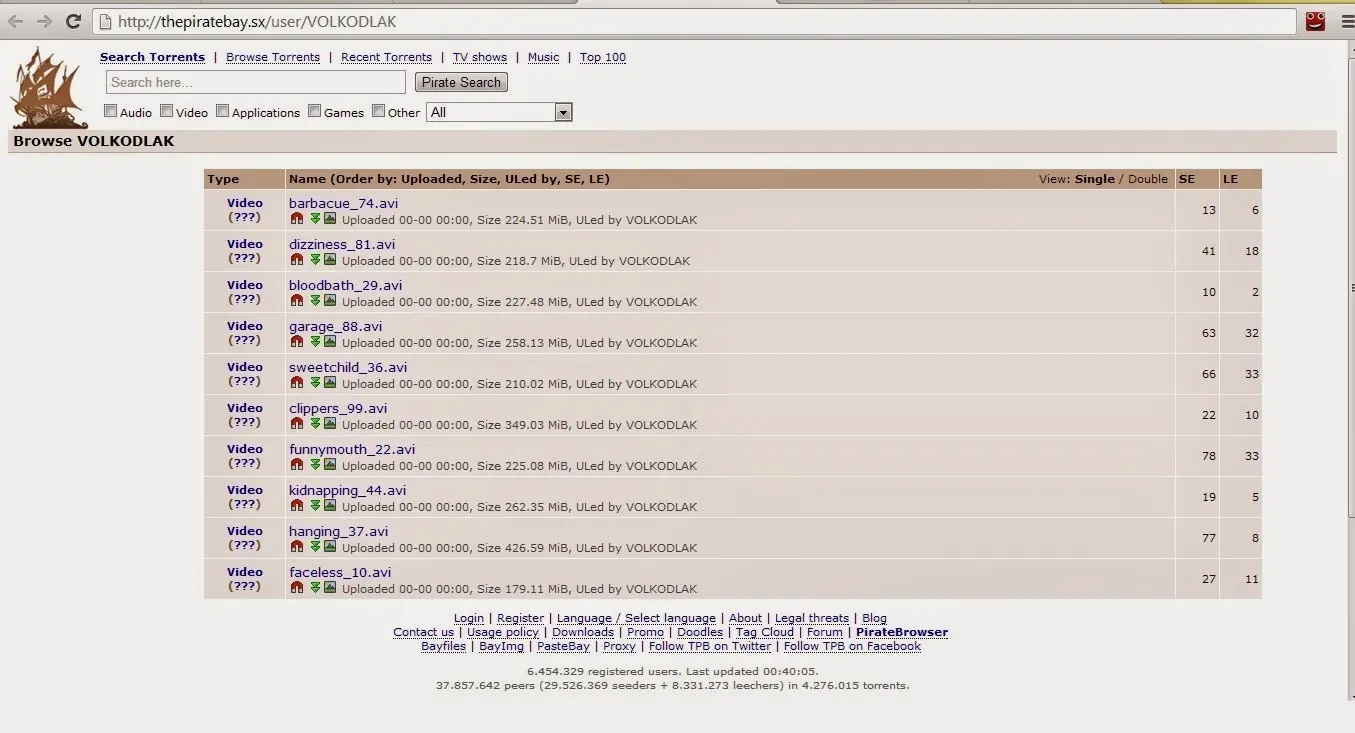Screen dimensions: 1355x733
Task: Open the kidnapping_44.avi torrent link
Action: [x=347, y=490]
